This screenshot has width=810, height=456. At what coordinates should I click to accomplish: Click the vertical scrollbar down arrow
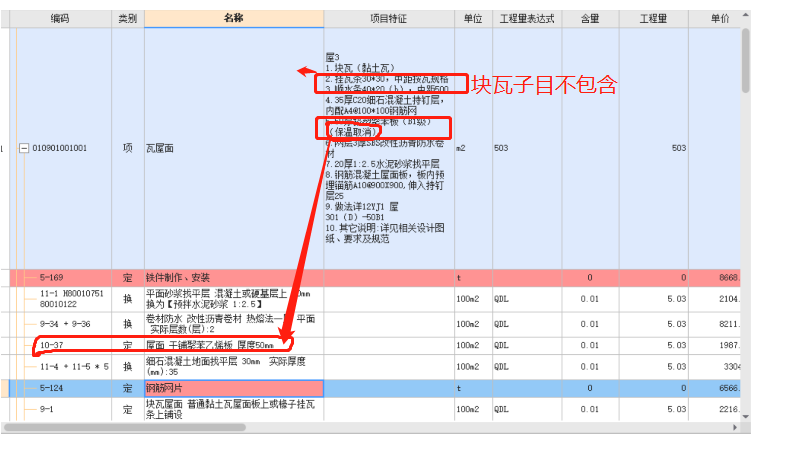(745, 417)
